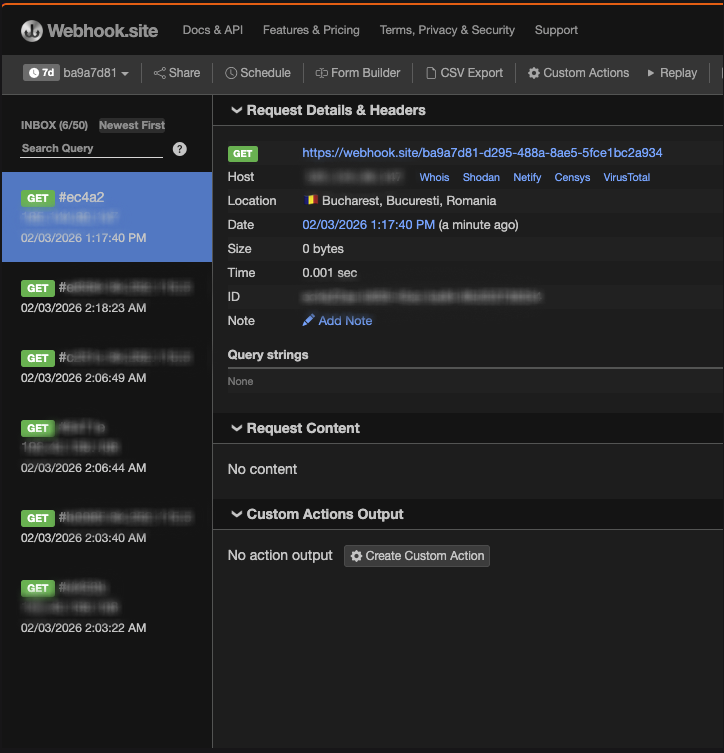Select request from 02/03/2026 2:06:49 AM
This screenshot has height=753, width=724.
tap(107, 367)
